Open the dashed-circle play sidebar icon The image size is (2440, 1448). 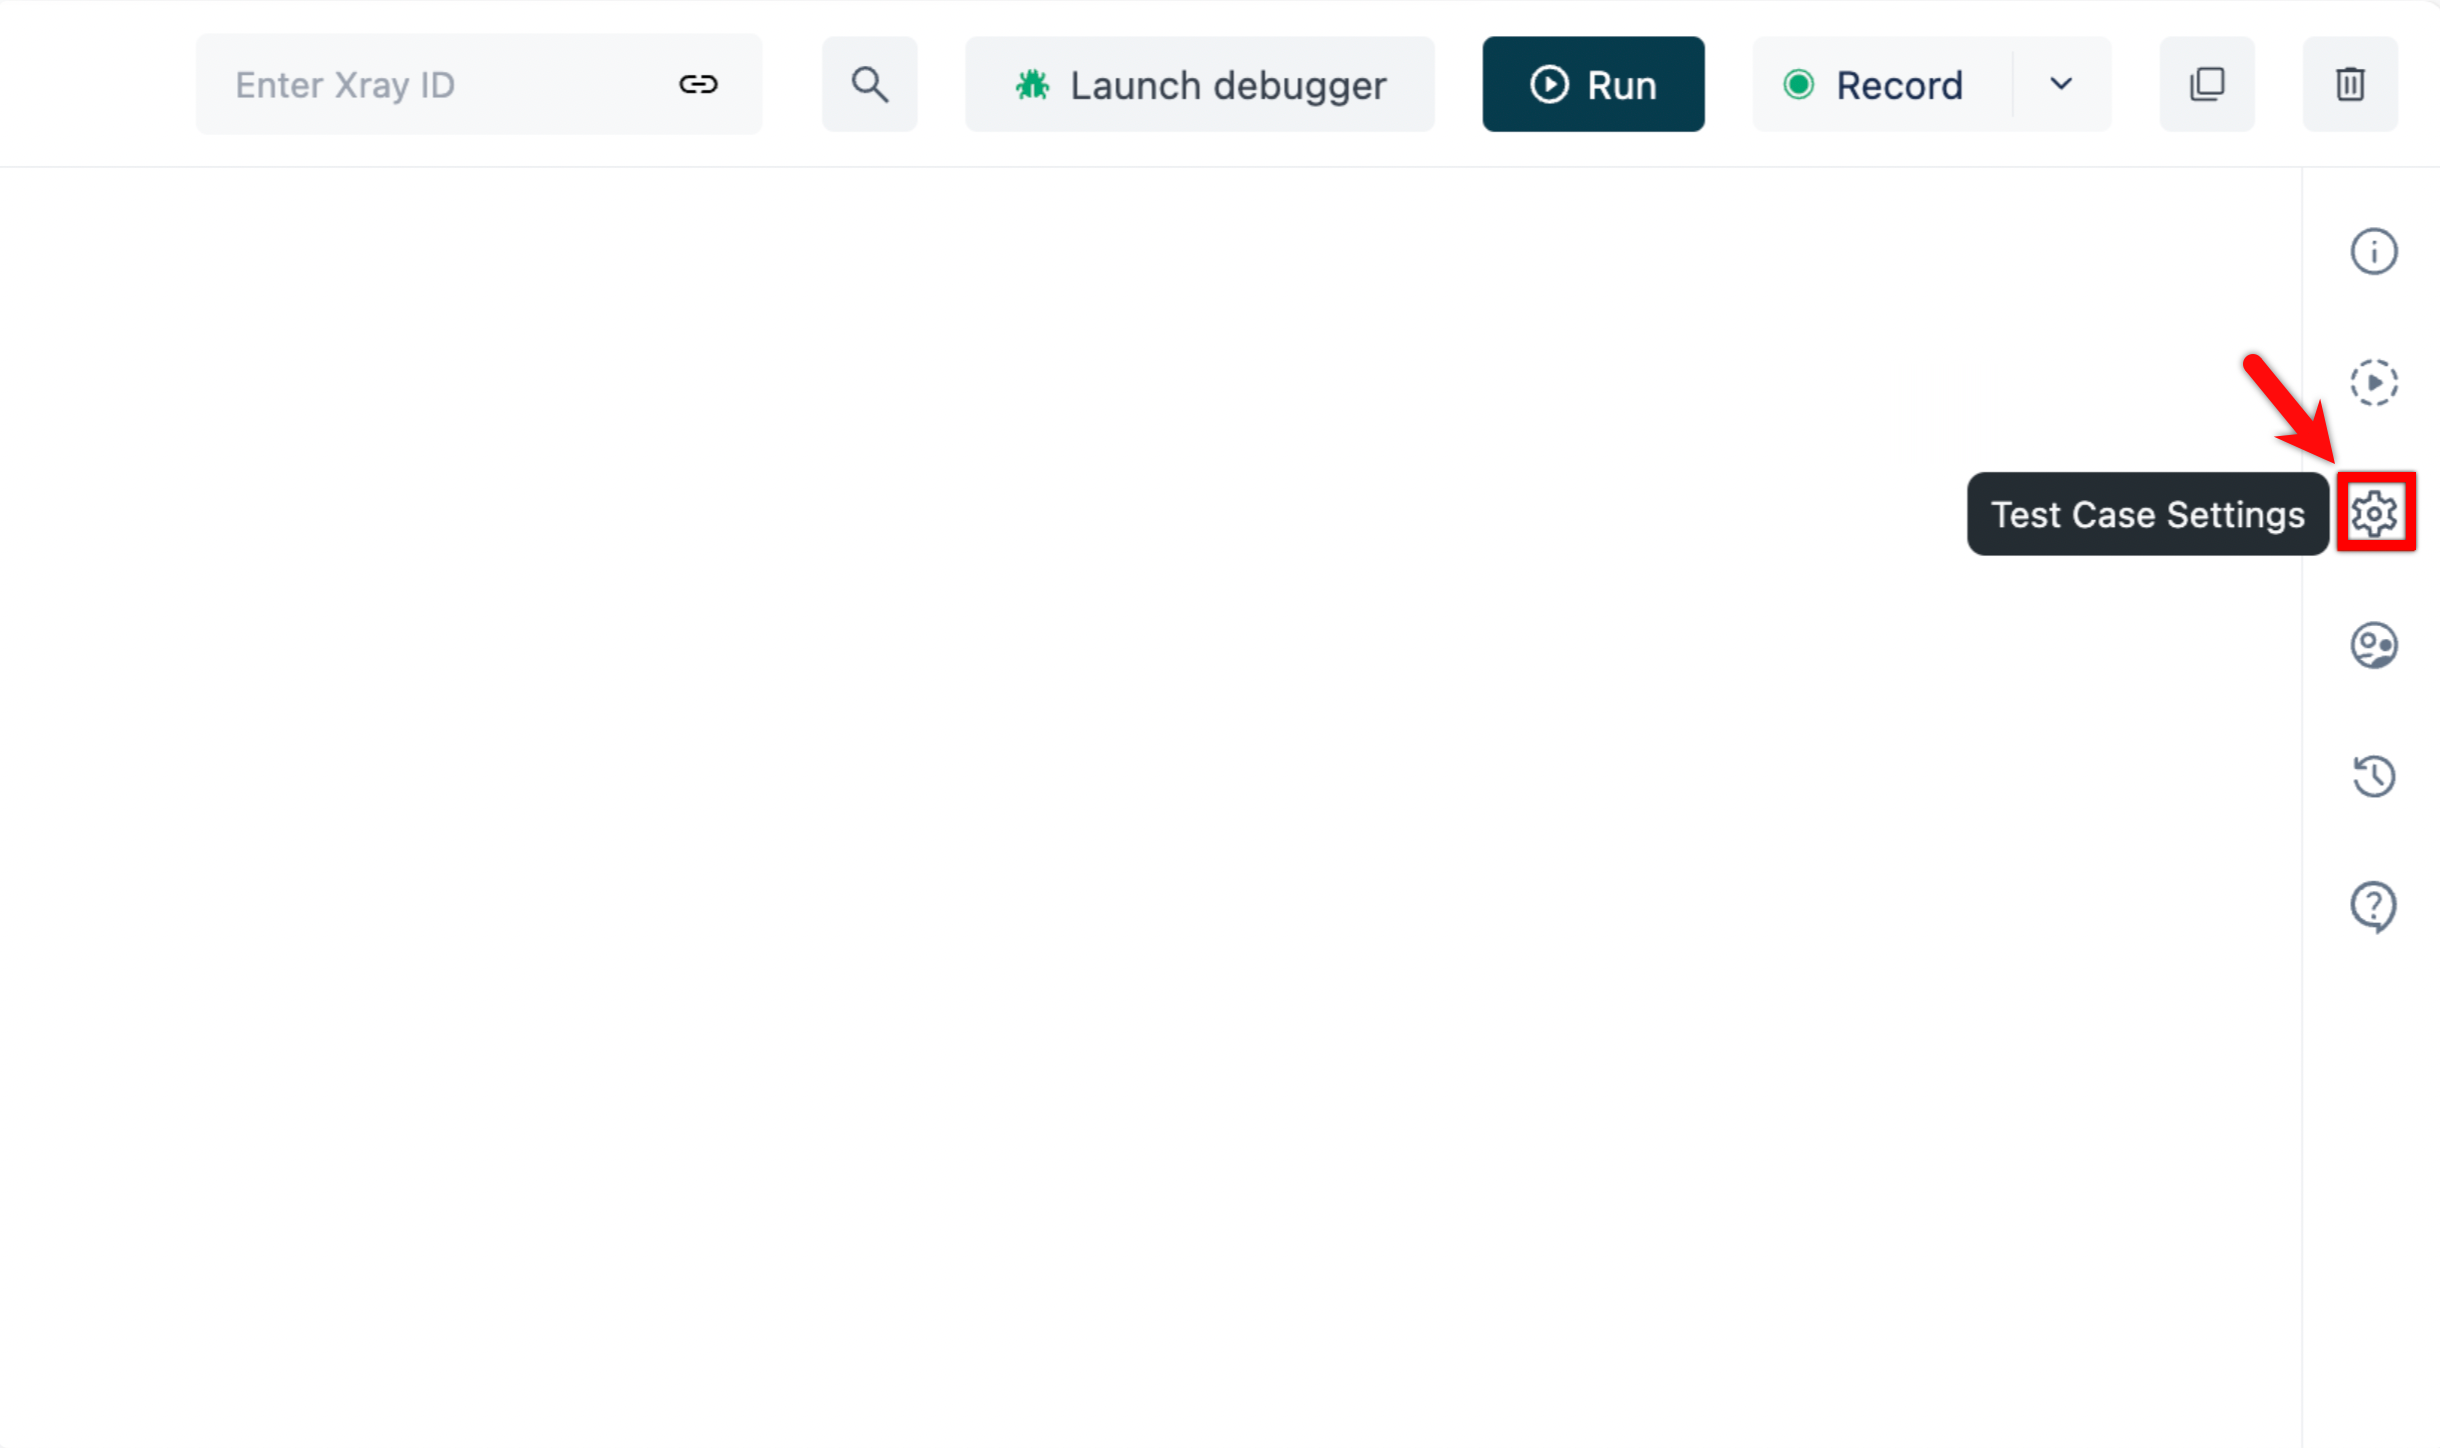2373,382
